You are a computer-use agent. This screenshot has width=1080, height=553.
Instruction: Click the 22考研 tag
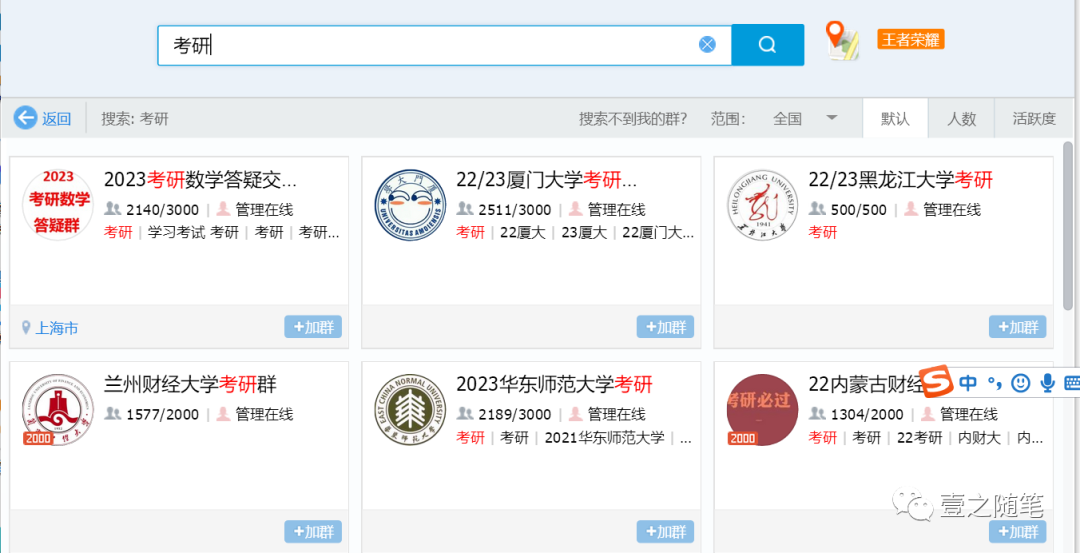click(920, 437)
